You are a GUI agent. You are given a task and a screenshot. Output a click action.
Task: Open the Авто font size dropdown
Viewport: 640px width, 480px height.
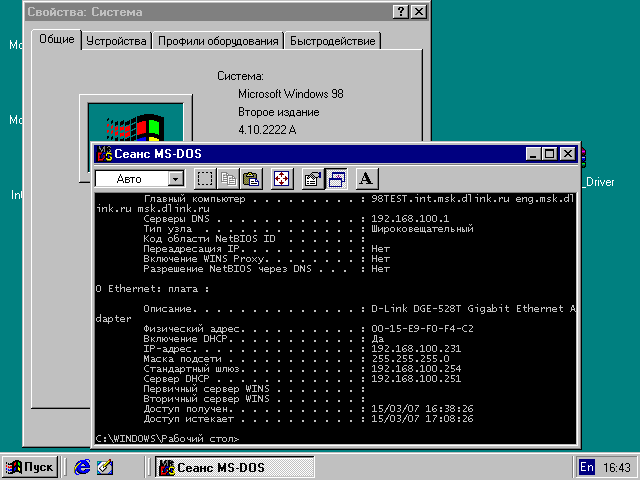tap(176, 179)
